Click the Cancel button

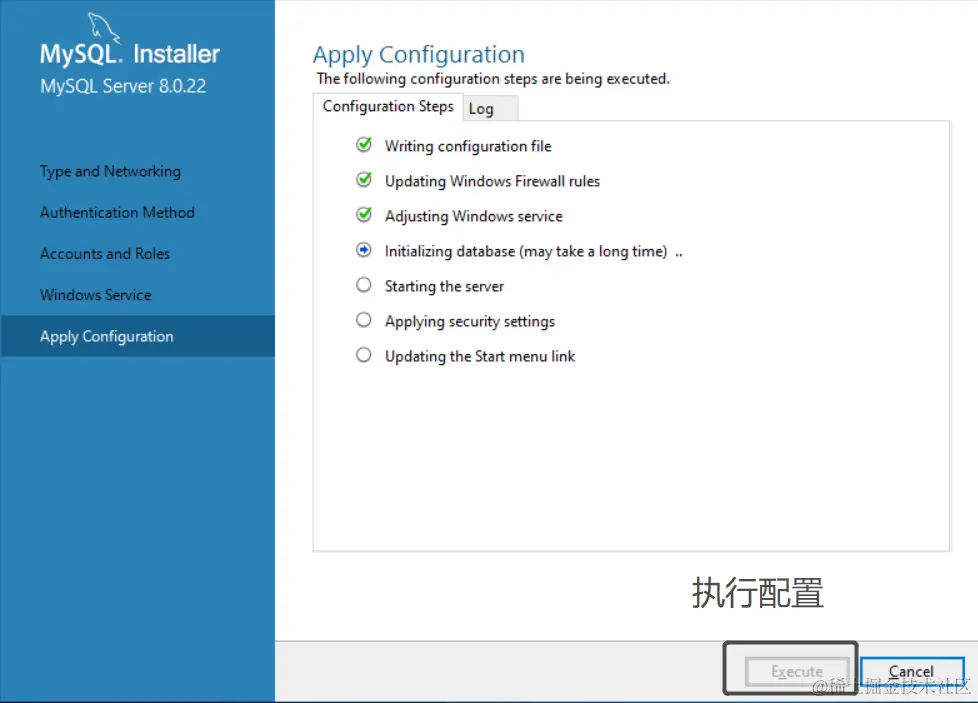[912, 672]
